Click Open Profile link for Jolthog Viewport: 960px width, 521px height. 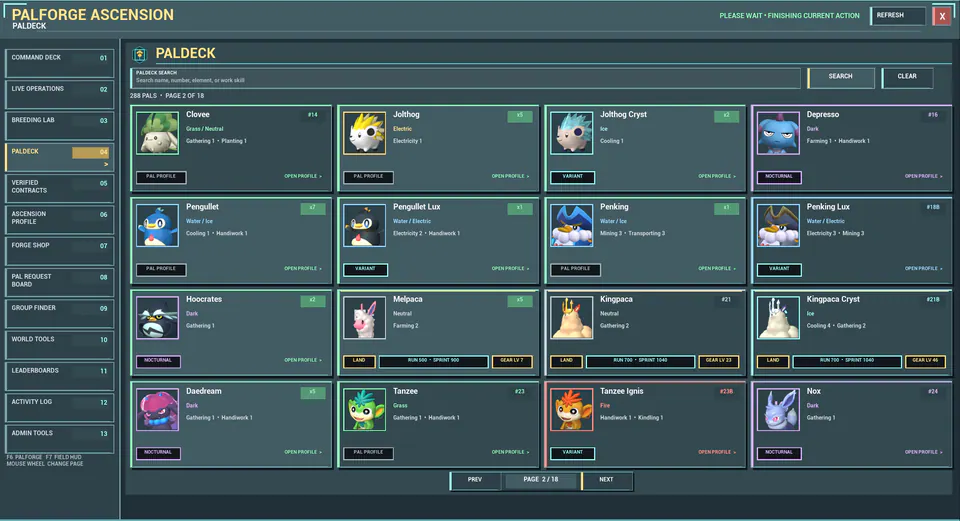(510, 176)
